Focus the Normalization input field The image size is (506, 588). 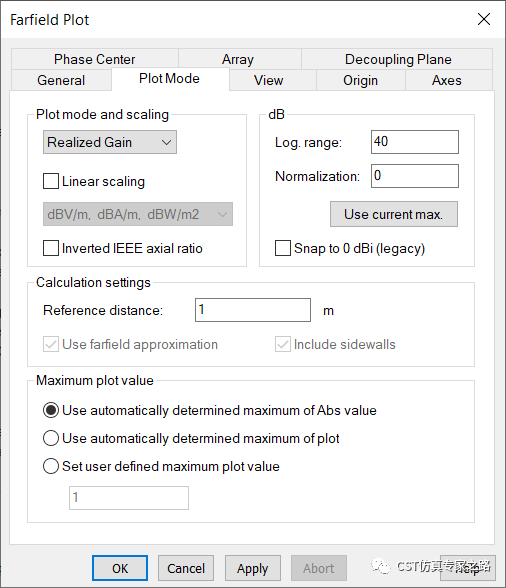point(415,176)
